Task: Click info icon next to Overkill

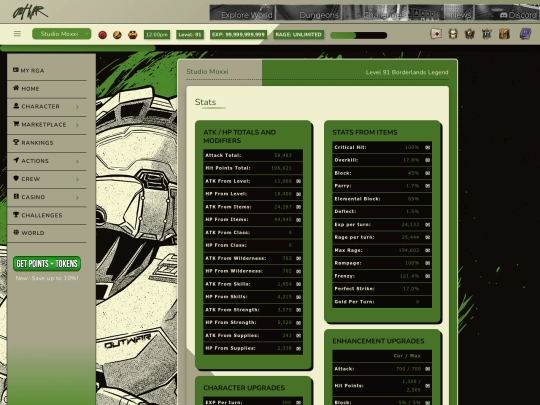Action: 427,160
